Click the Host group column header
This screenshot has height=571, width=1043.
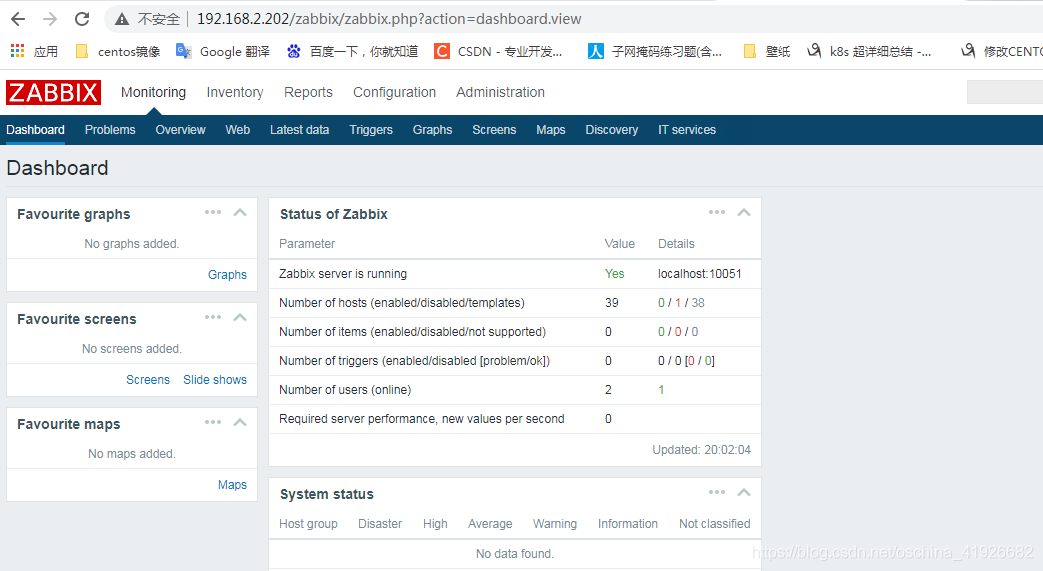point(308,524)
